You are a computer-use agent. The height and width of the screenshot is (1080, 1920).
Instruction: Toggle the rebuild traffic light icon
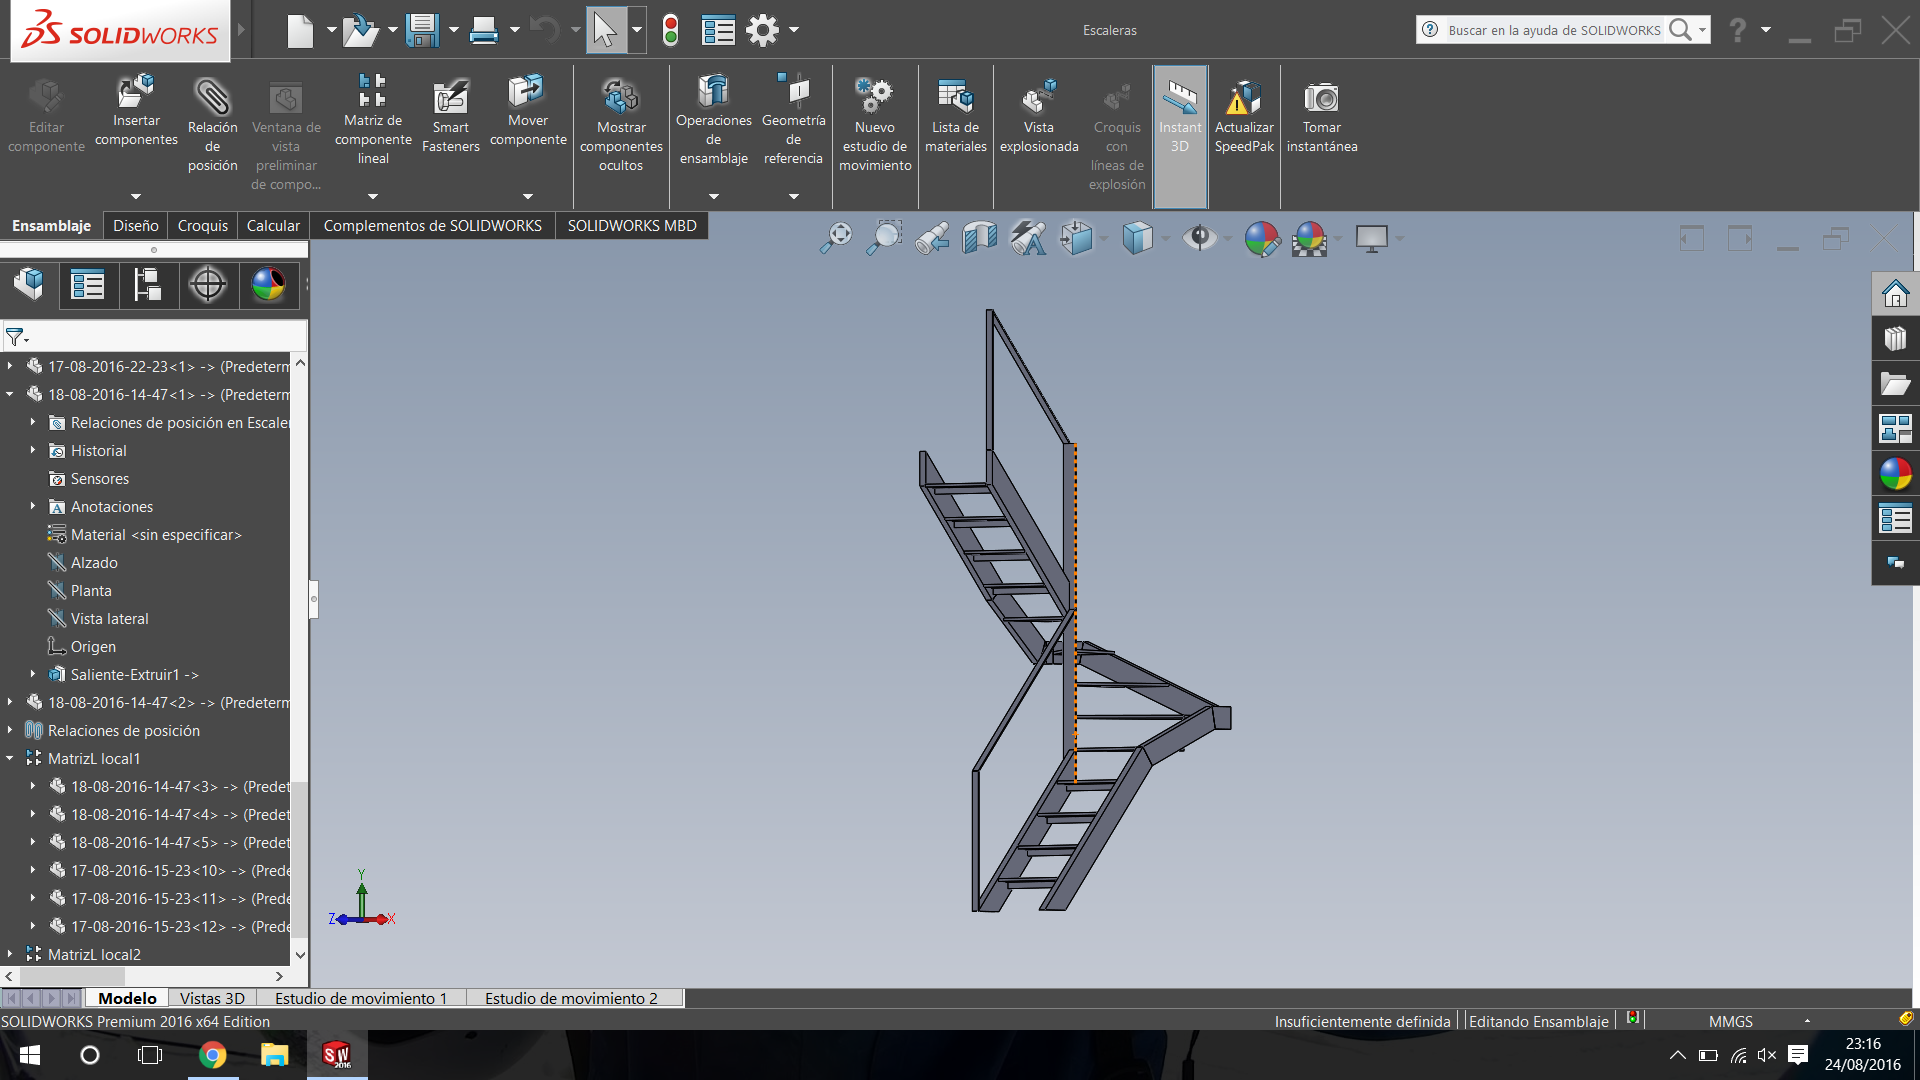pyautogui.click(x=671, y=30)
